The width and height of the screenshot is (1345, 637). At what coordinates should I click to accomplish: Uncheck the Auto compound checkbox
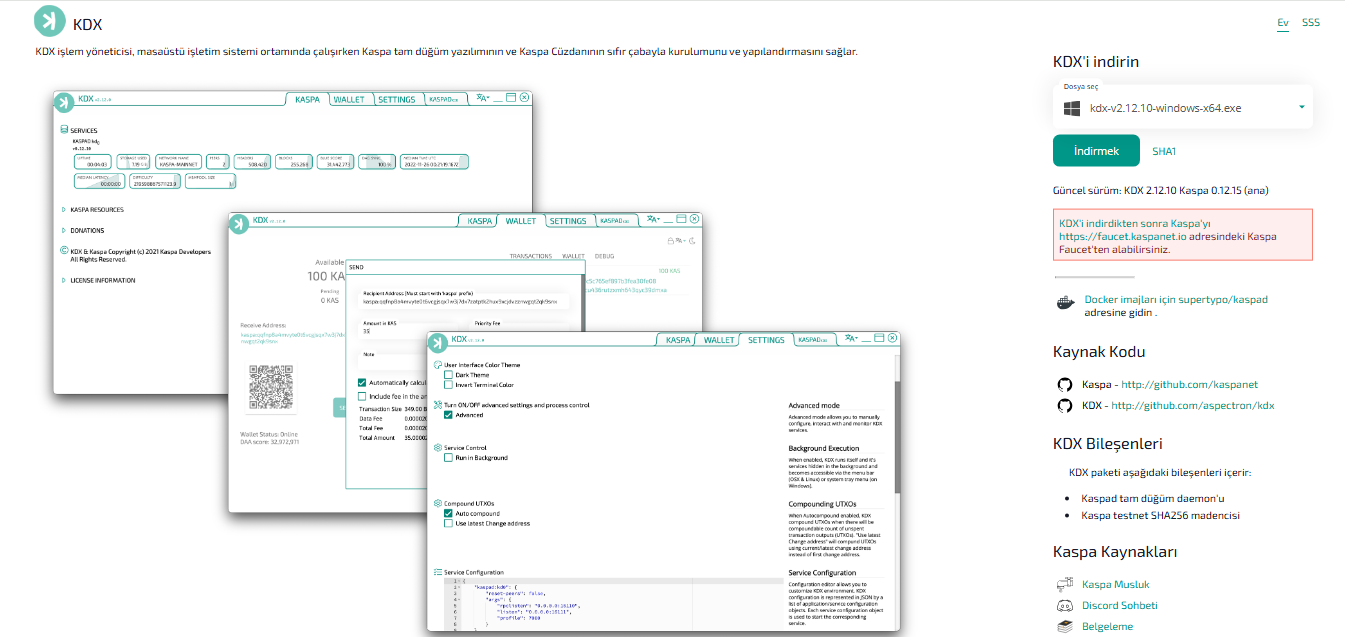coord(449,514)
